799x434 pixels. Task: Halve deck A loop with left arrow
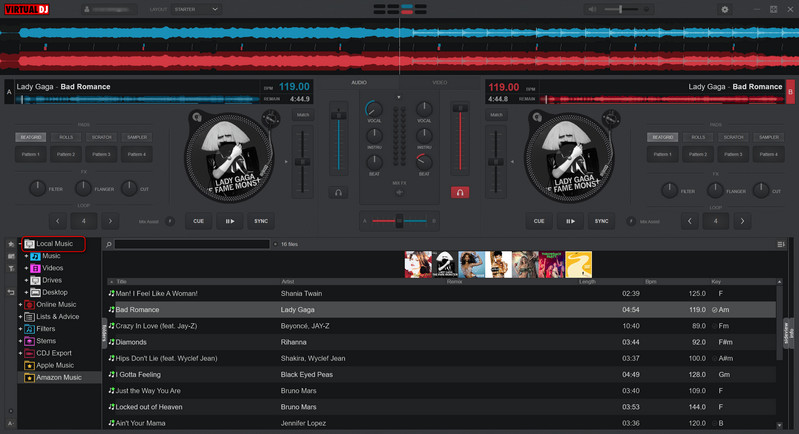pyautogui.click(x=58, y=221)
